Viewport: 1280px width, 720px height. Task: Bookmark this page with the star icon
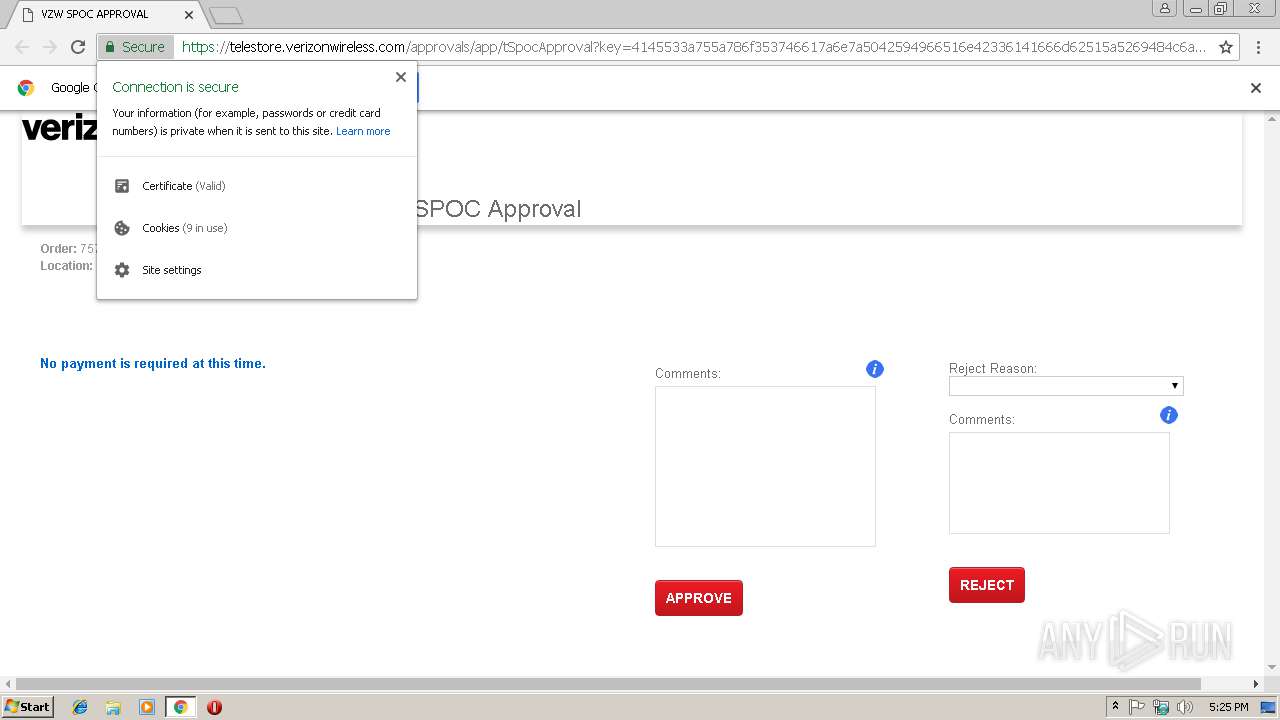coord(1226,47)
